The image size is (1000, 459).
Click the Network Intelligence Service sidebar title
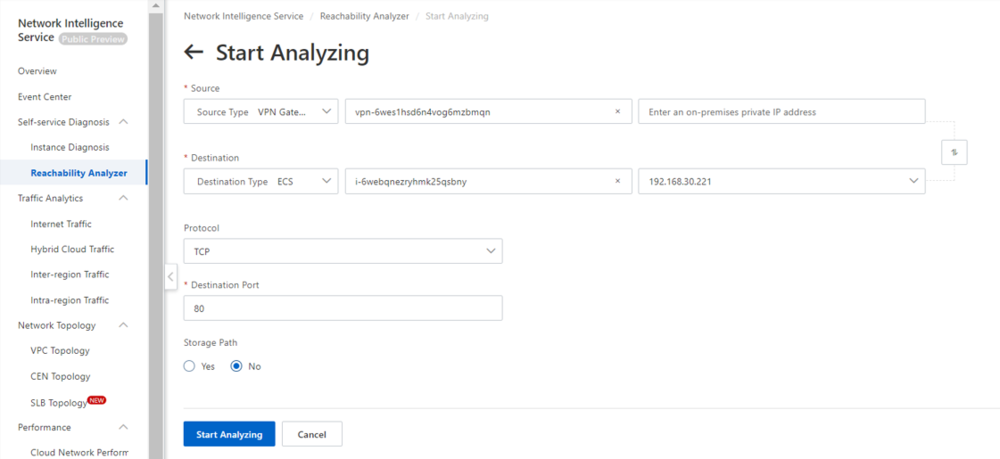click(x=70, y=30)
